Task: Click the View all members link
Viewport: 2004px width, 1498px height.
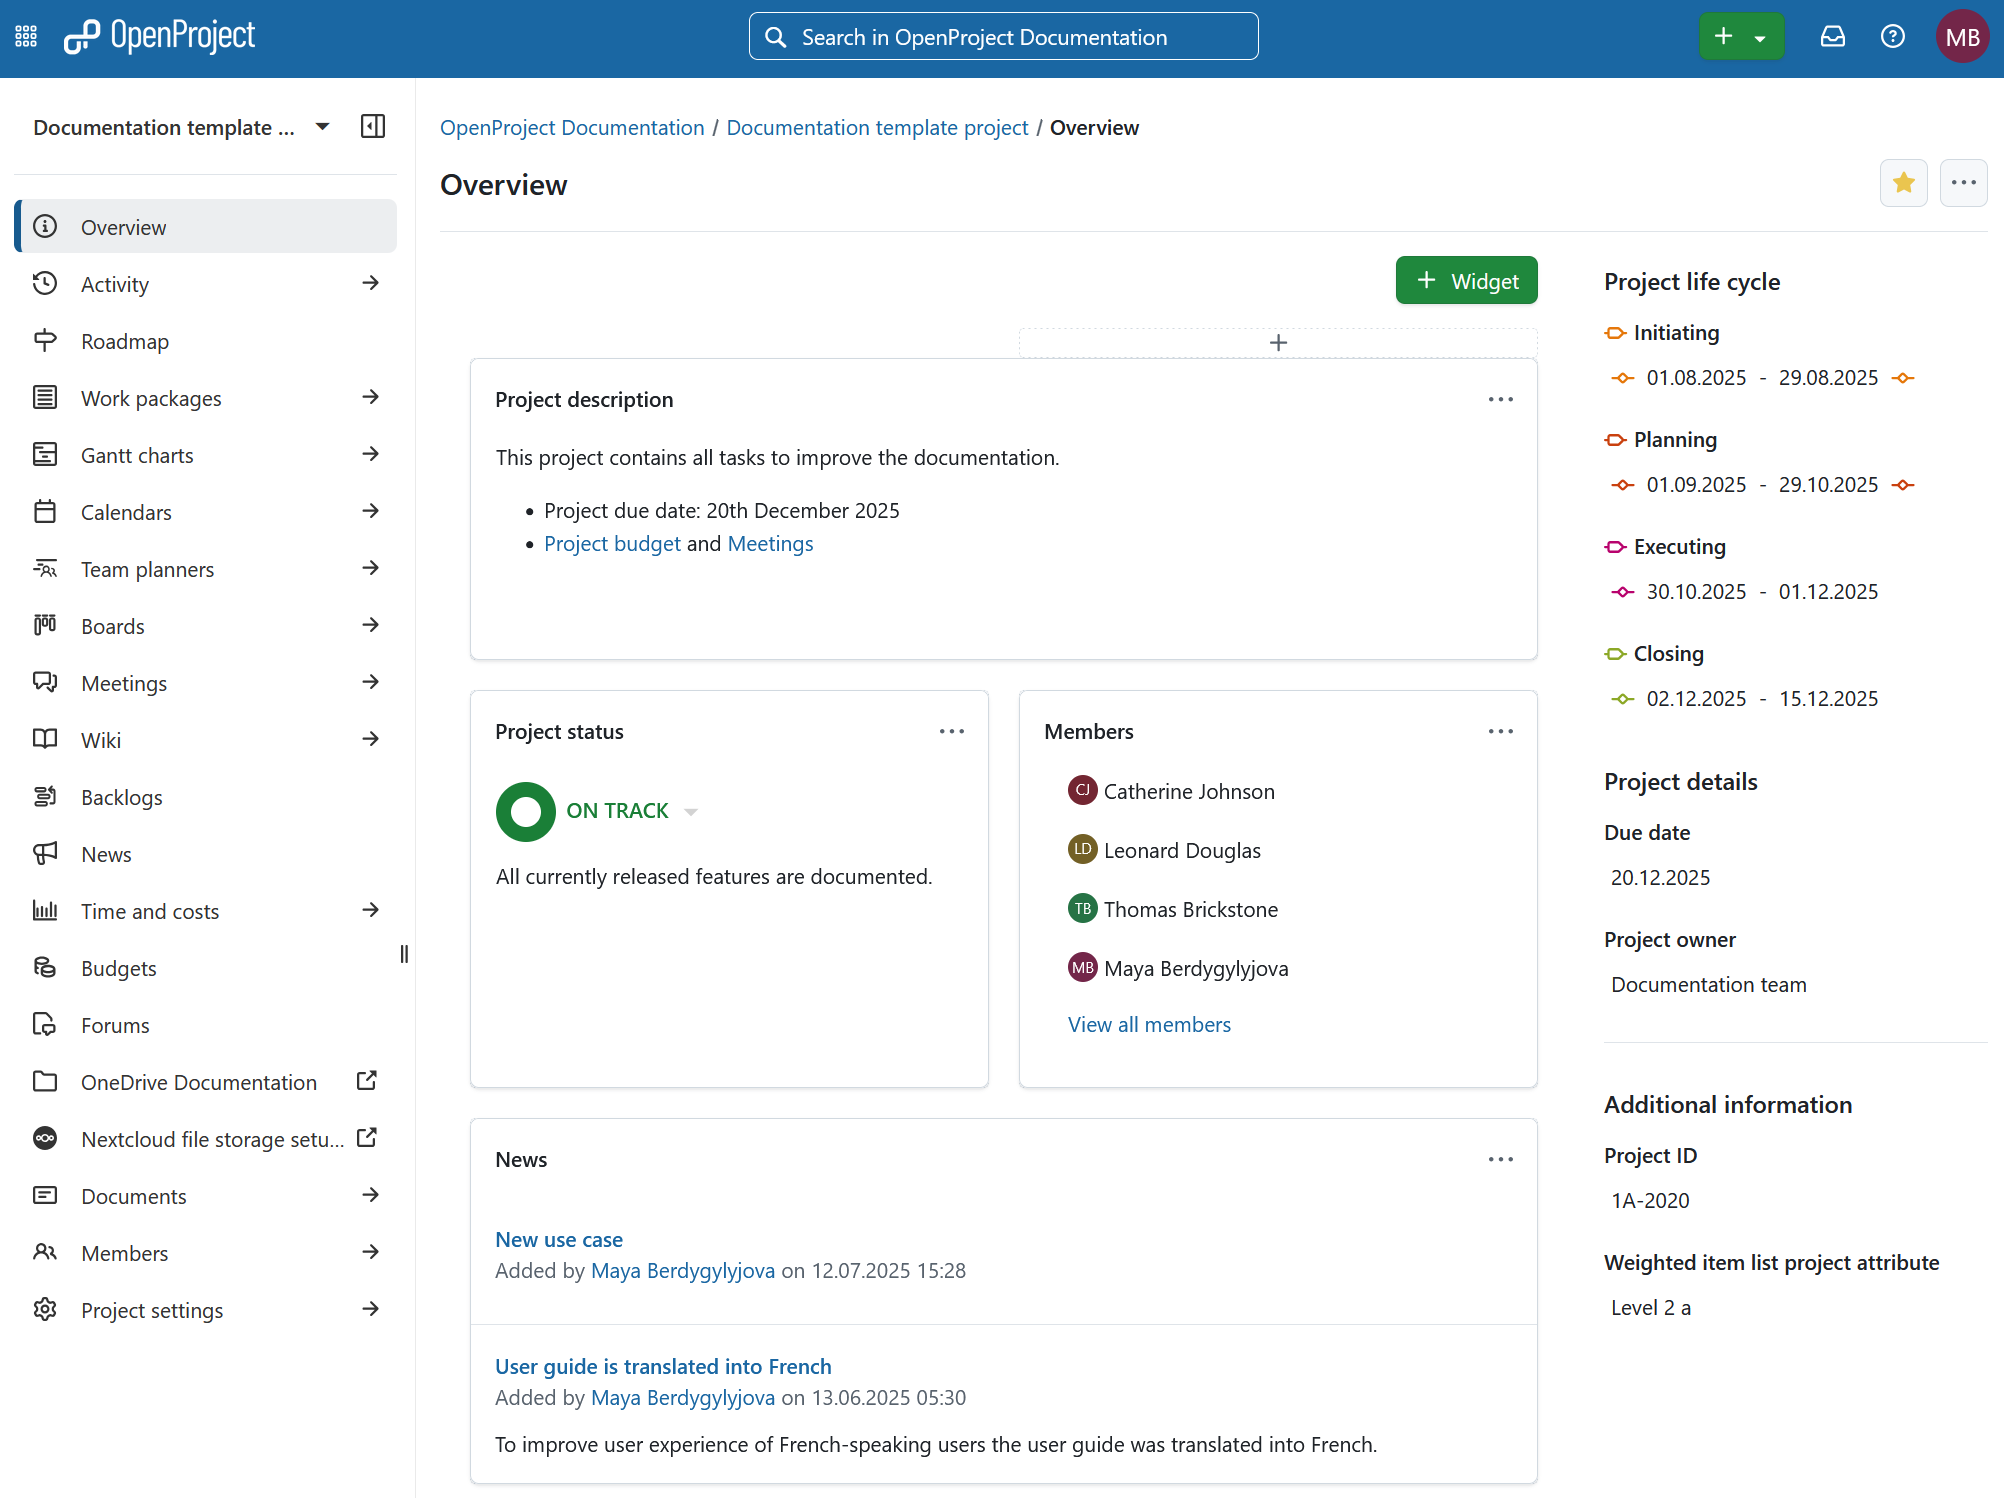Action: [1148, 1024]
